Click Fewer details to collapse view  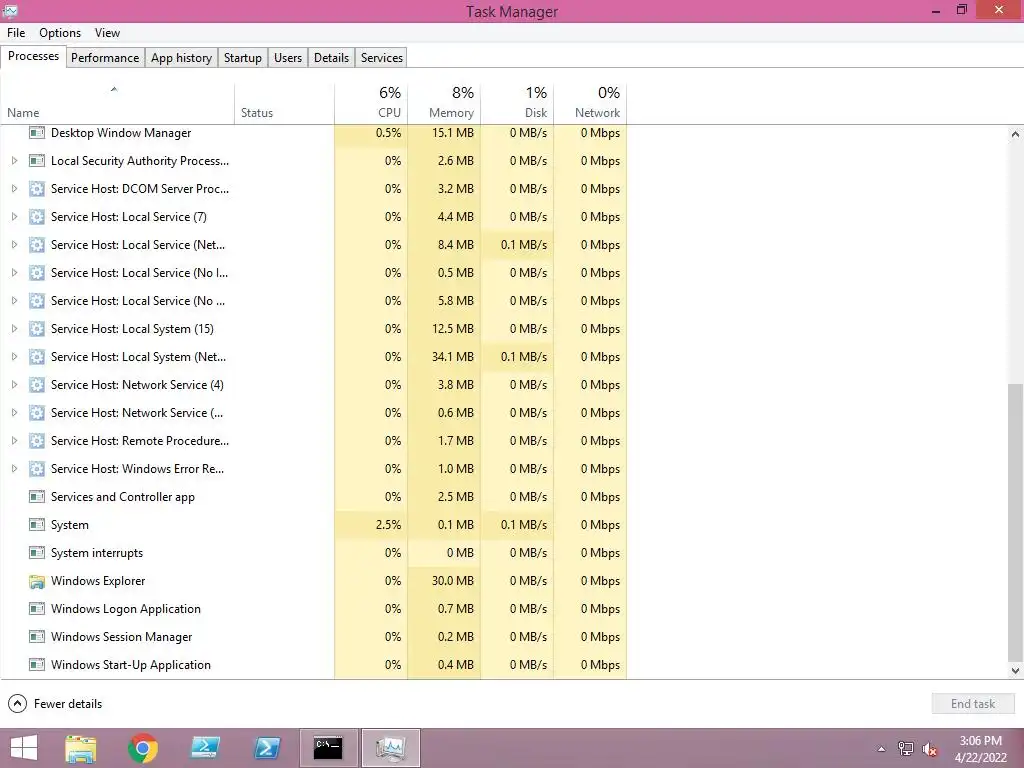coord(56,704)
